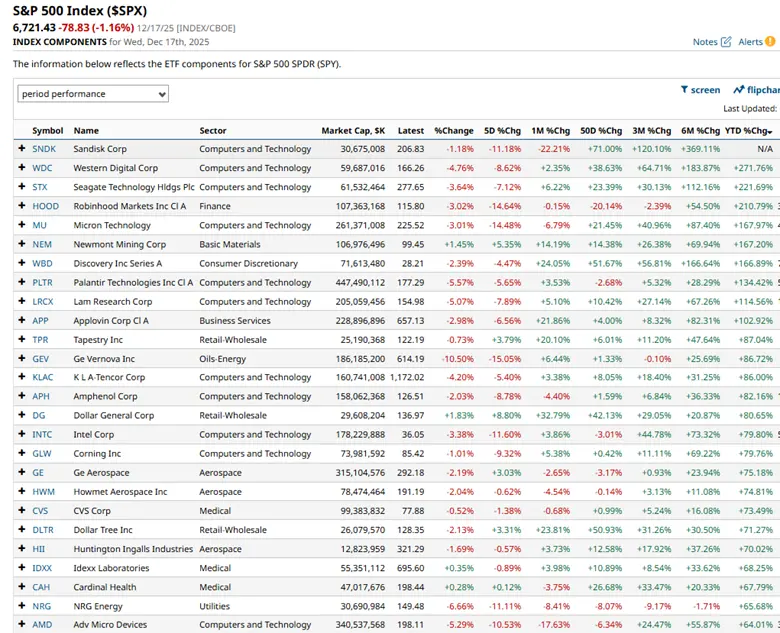The image size is (780, 633).
Task: Click the plus icon for HOOD row
Action: [21, 206]
